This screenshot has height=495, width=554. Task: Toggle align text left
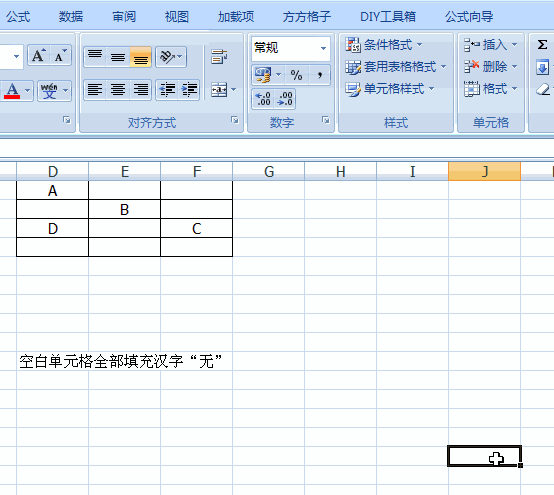[x=95, y=89]
